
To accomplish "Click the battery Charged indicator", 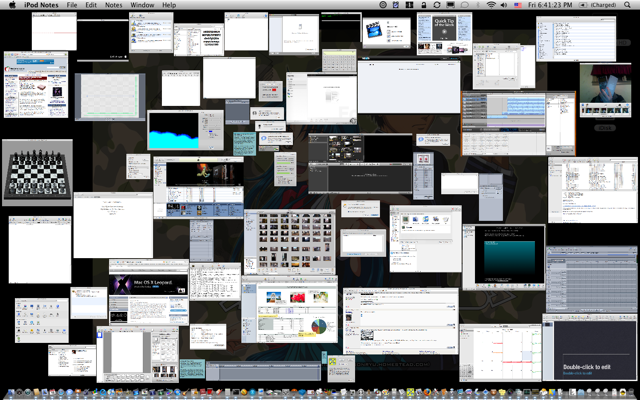I will point(598,5).
